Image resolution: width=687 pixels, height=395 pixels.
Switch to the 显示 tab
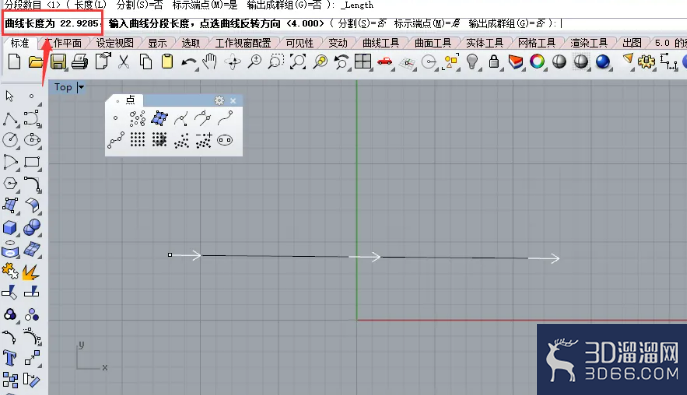tap(157, 42)
